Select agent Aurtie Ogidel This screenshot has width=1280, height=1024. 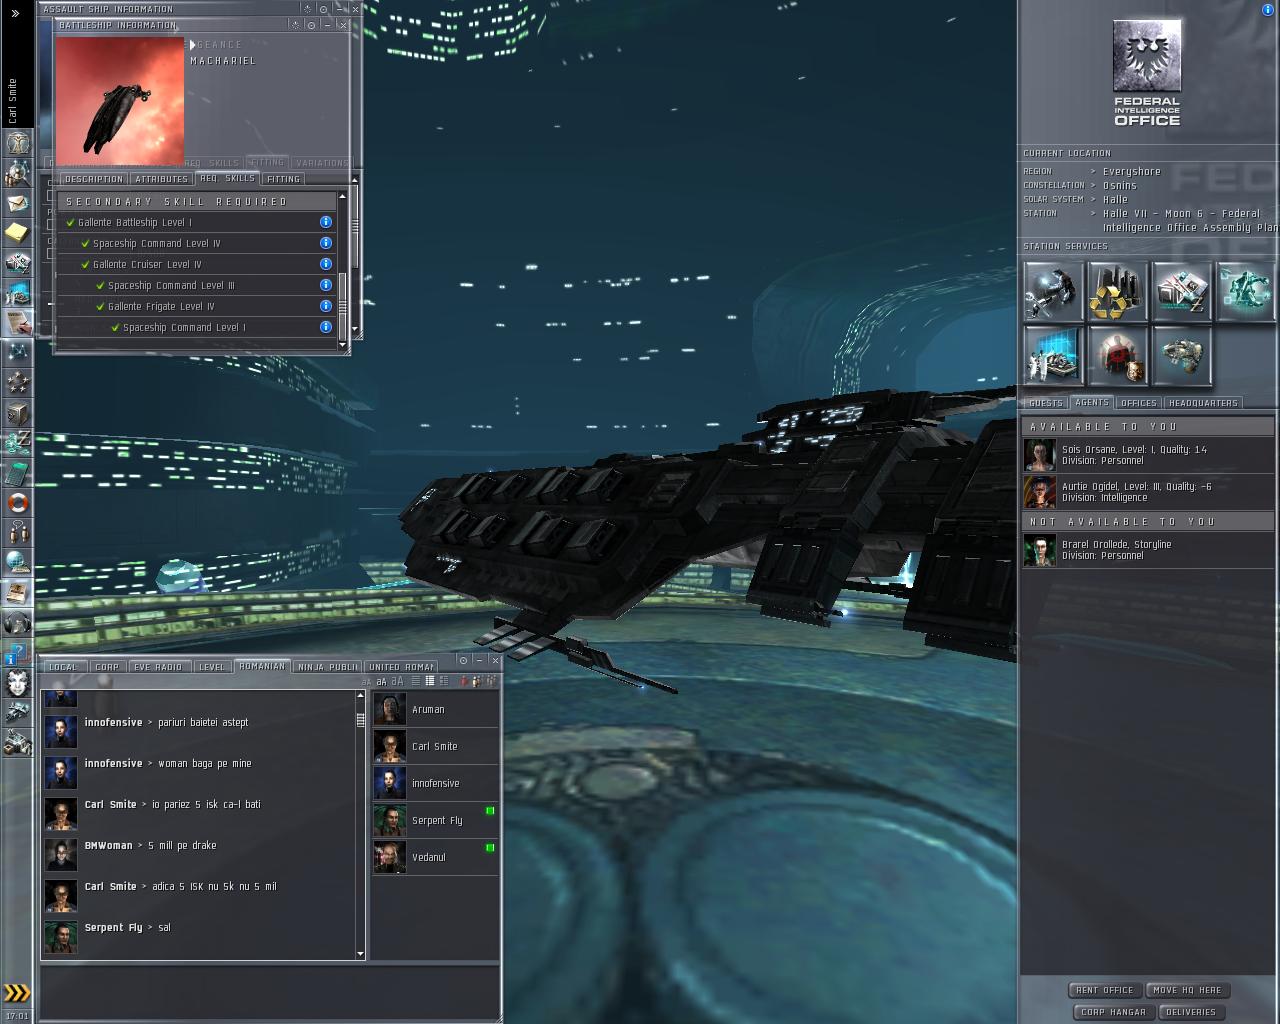(1148, 492)
